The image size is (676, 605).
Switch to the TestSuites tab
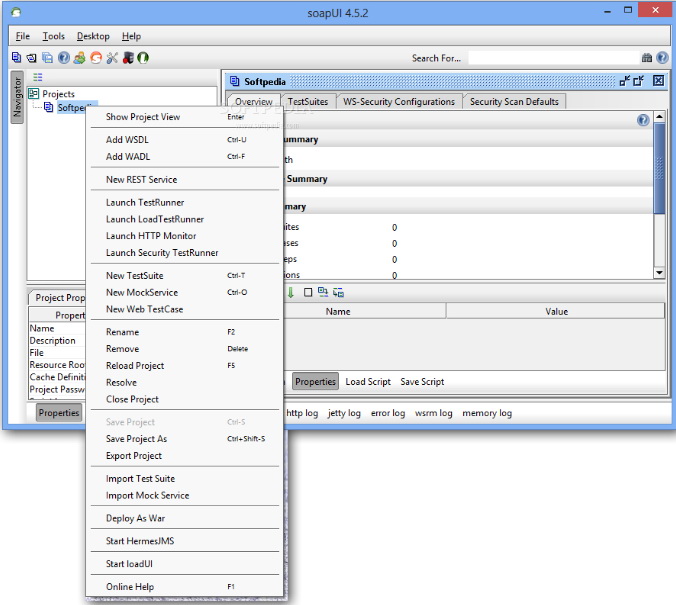point(308,102)
